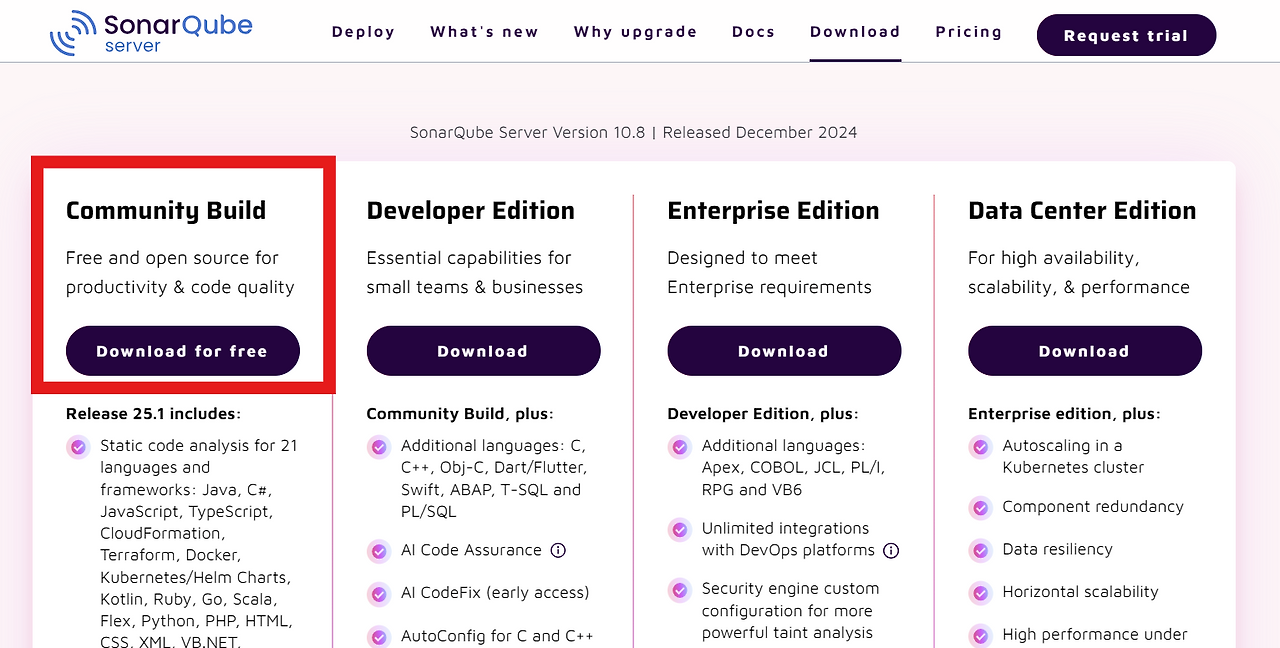This screenshot has width=1280, height=648.
Task: Open the What's new menu item
Action: coord(484,32)
